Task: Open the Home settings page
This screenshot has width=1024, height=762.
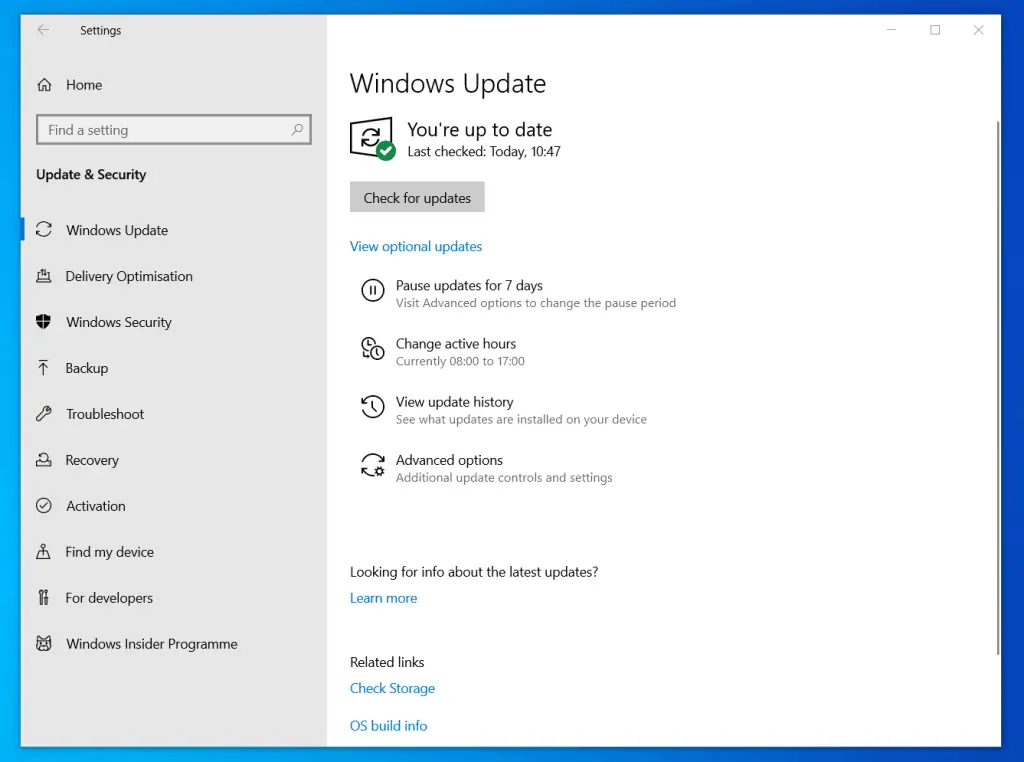Action: point(84,85)
